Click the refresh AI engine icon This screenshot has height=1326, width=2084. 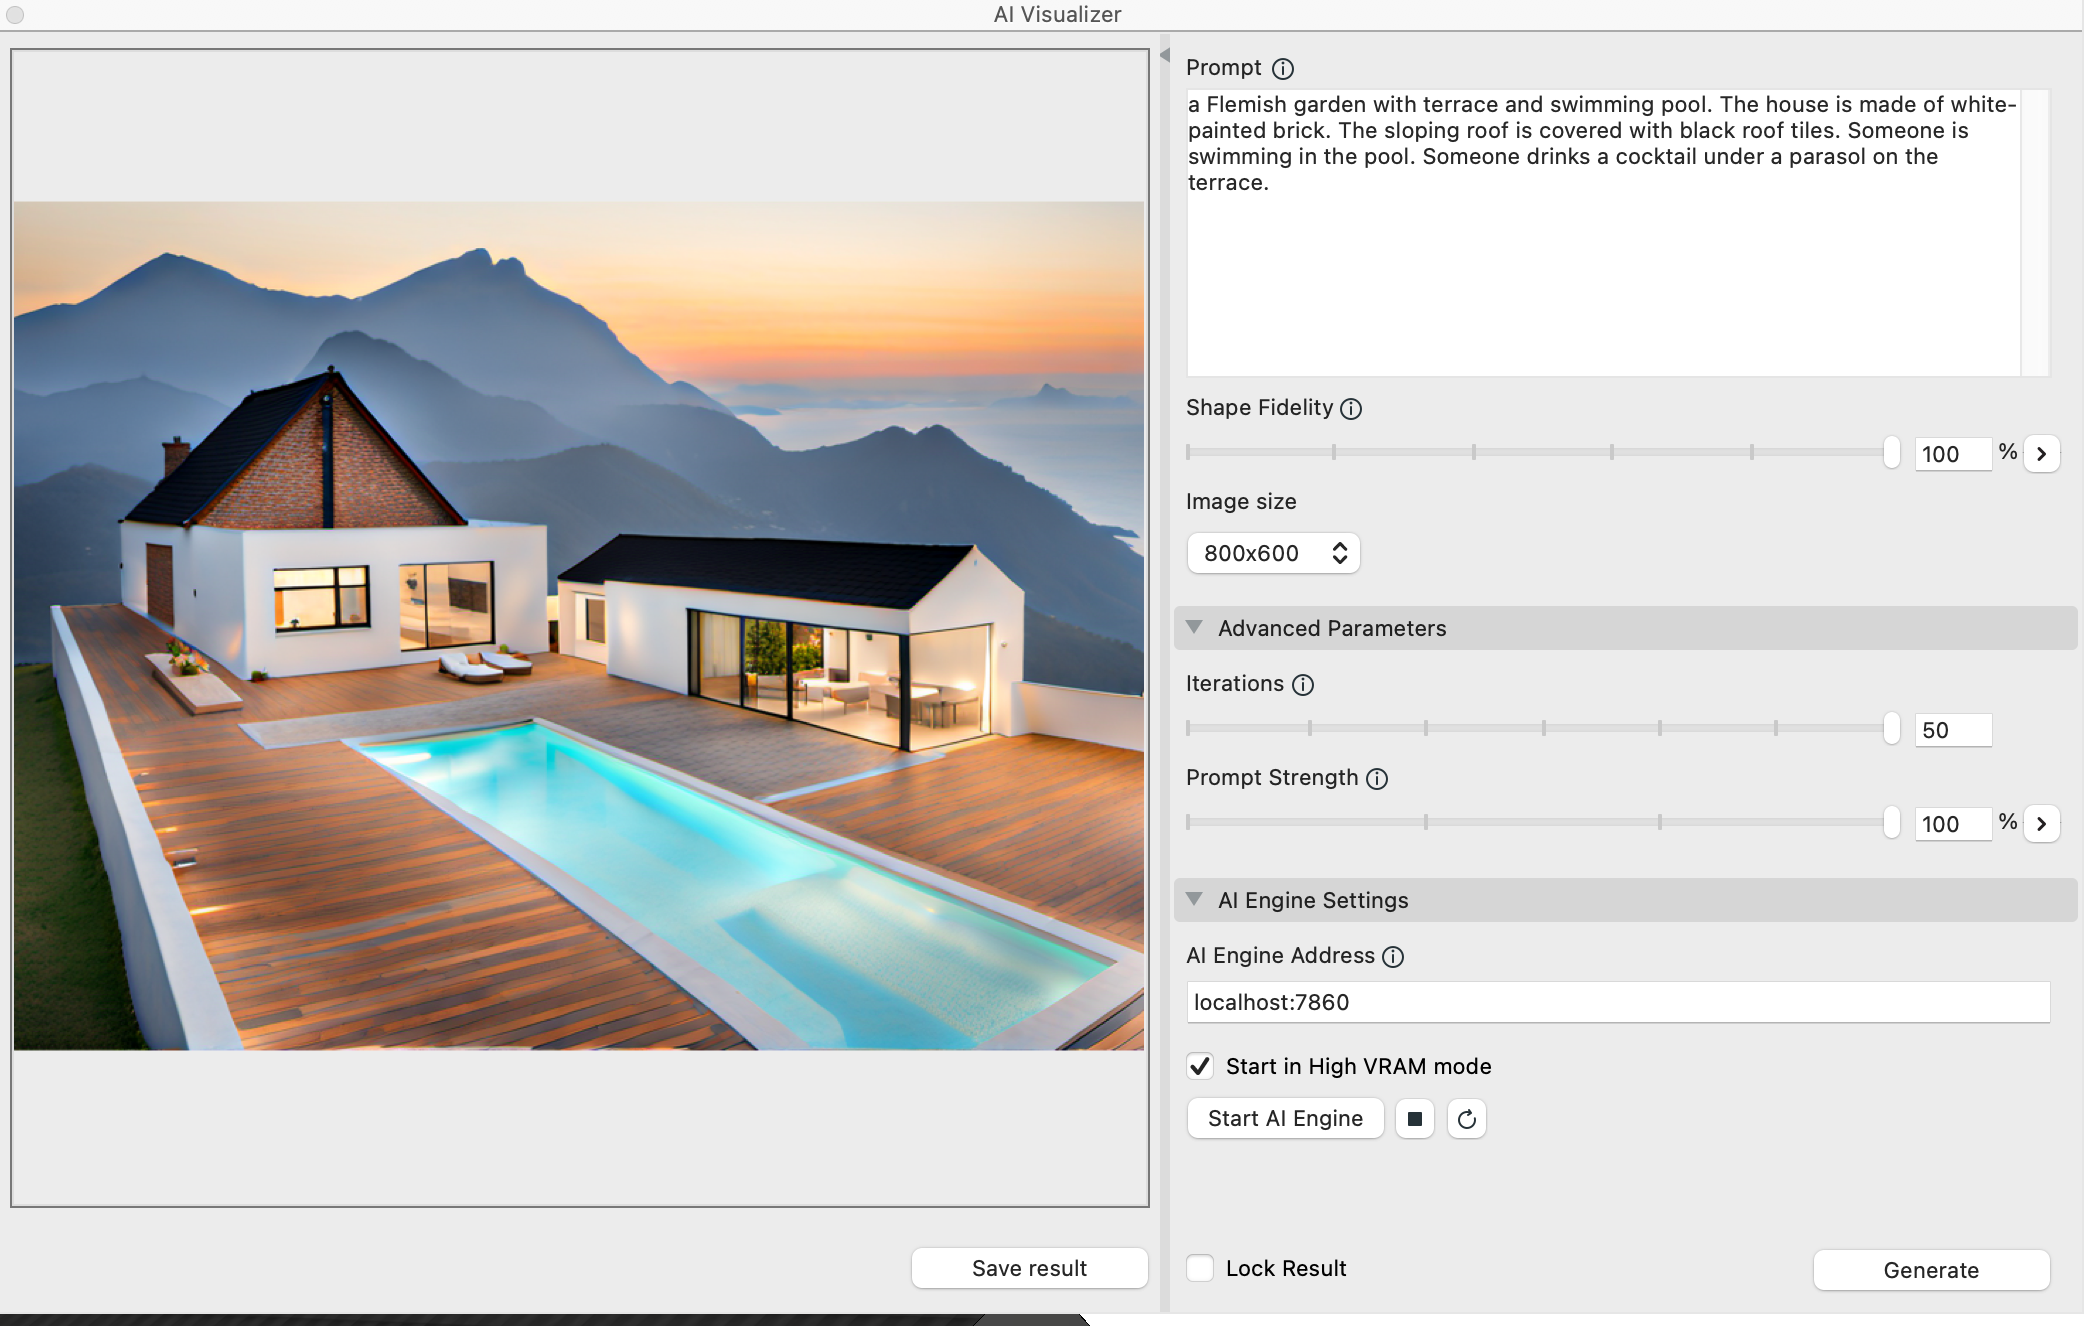(1466, 1119)
